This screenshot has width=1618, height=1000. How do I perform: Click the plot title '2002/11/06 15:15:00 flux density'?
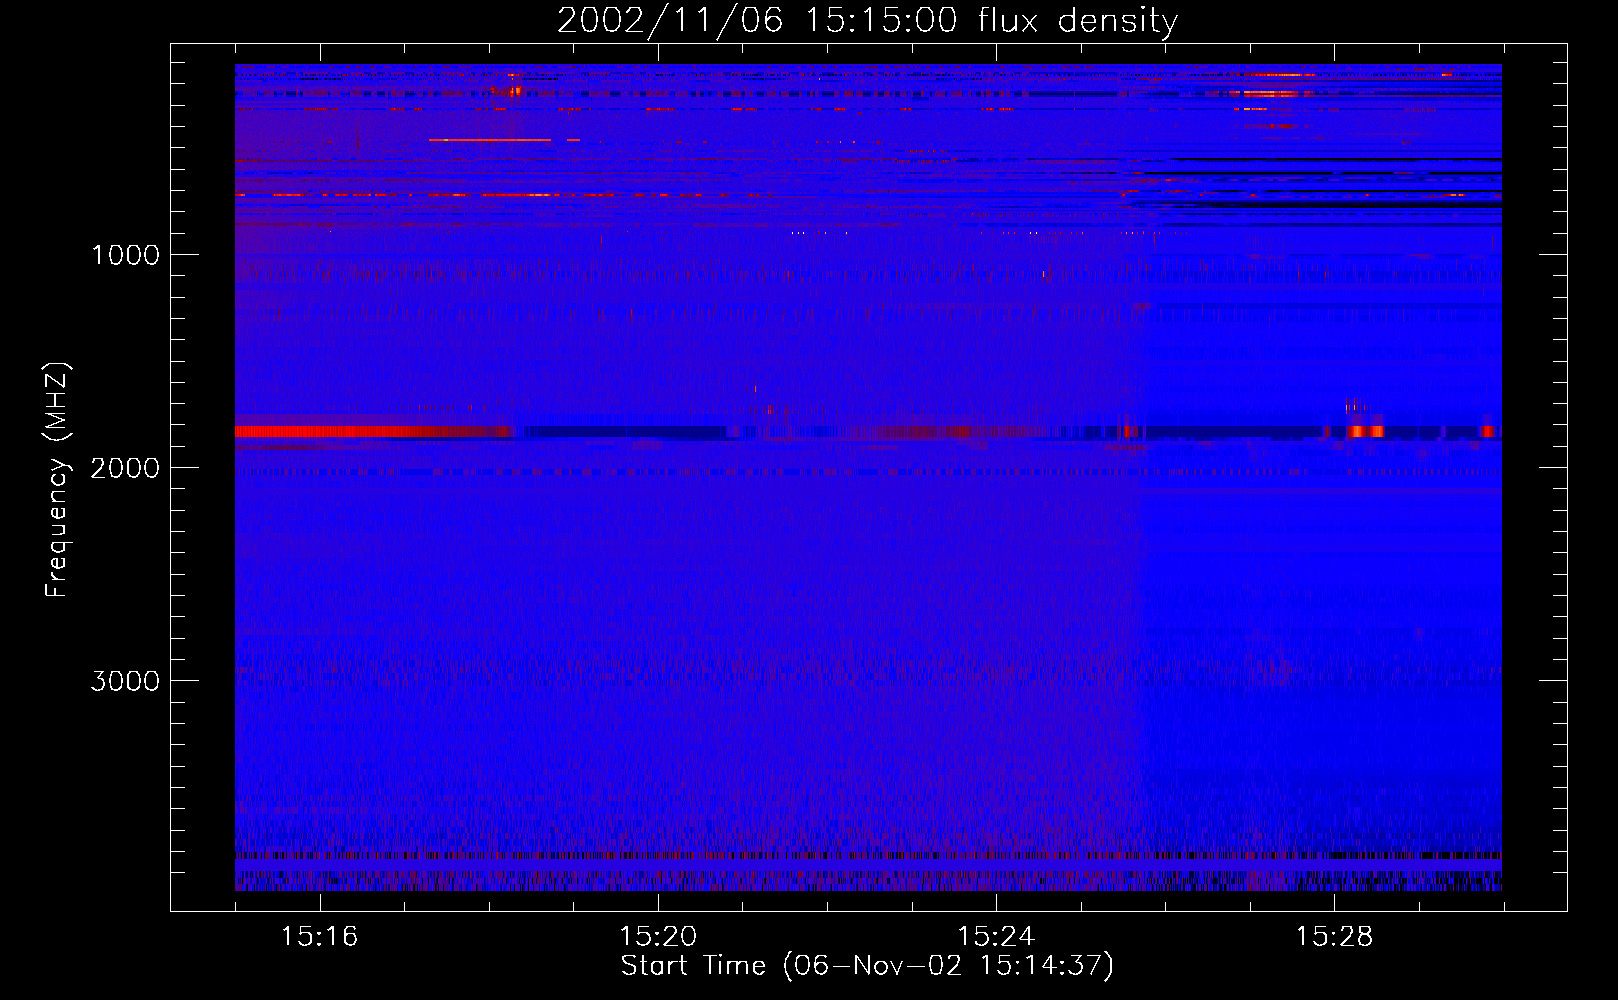click(867, 21)
